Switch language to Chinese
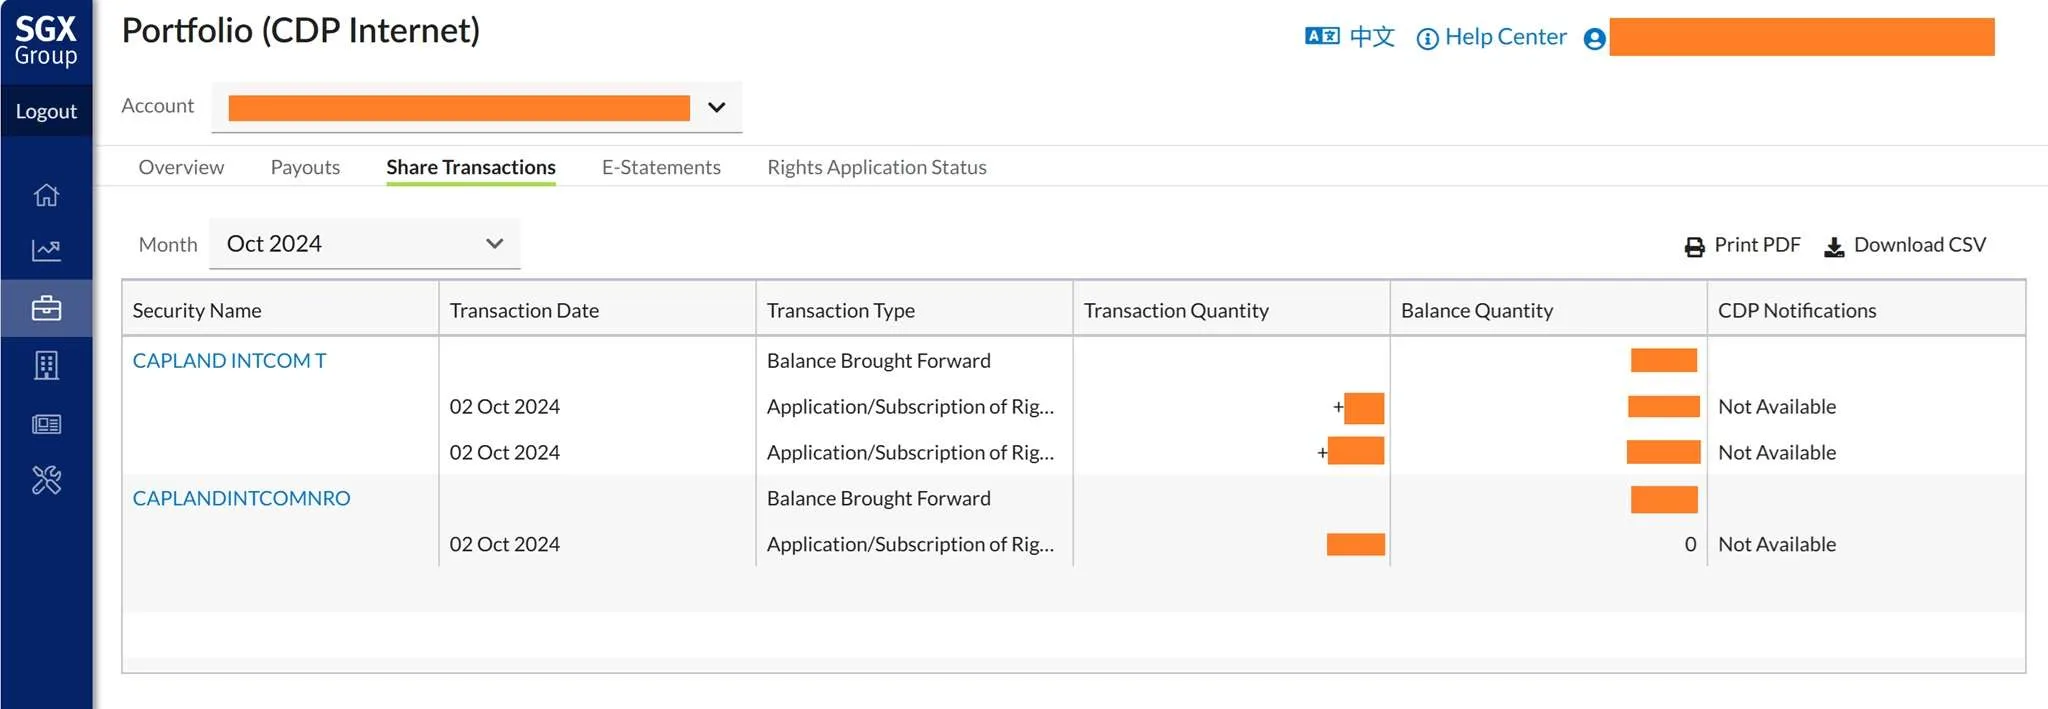This screenshot has width=2048, height=709. [x=1350, y=37]
